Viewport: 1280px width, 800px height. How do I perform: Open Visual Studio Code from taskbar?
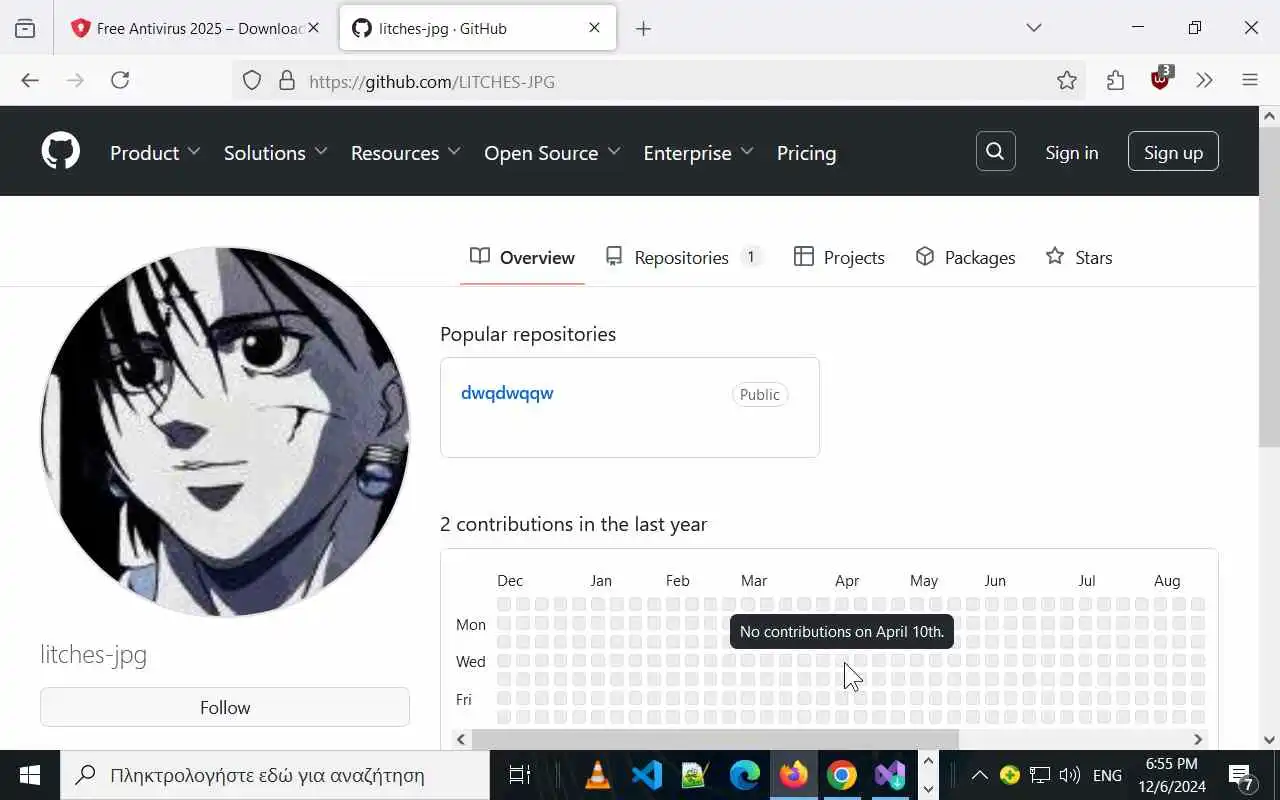(x=647, y=775)
